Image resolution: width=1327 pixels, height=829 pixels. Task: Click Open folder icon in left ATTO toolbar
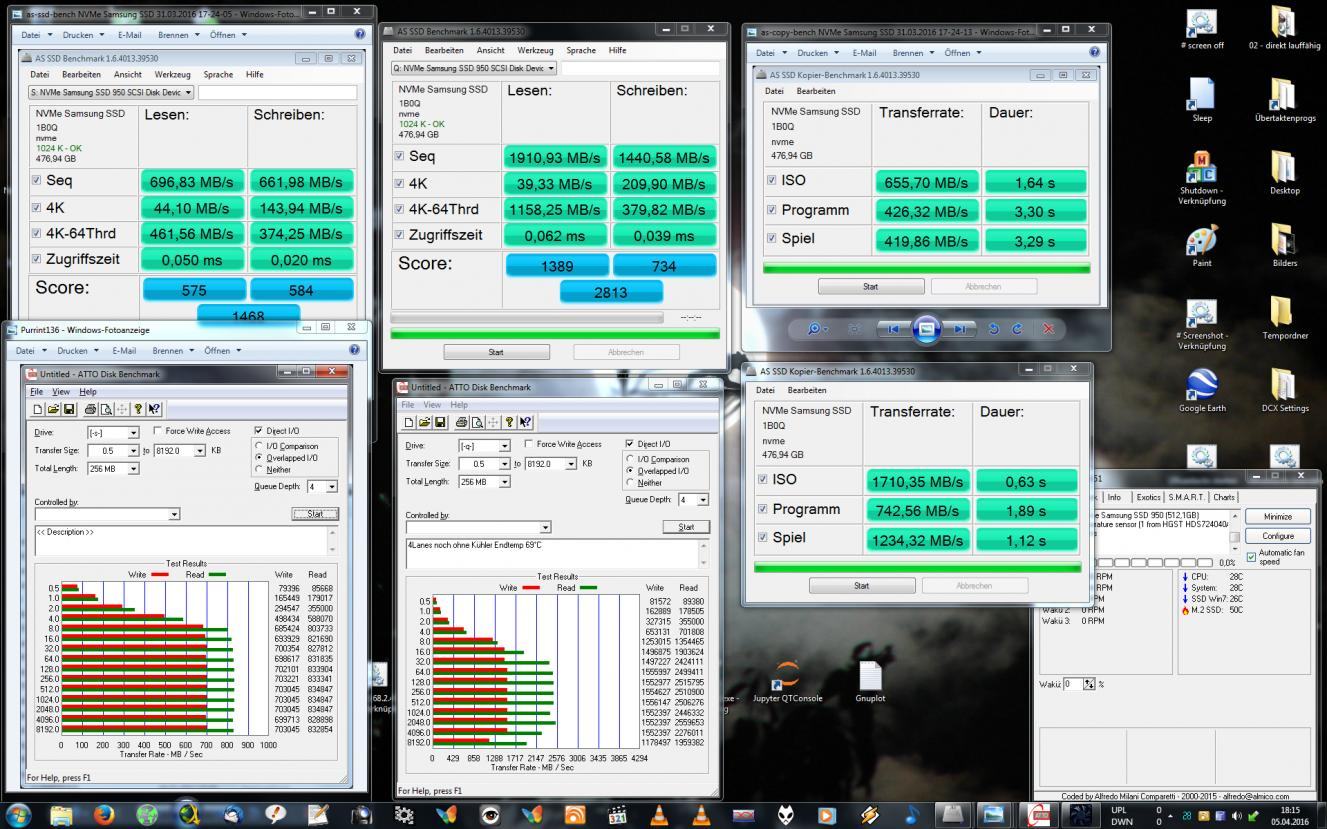[53, 409]
